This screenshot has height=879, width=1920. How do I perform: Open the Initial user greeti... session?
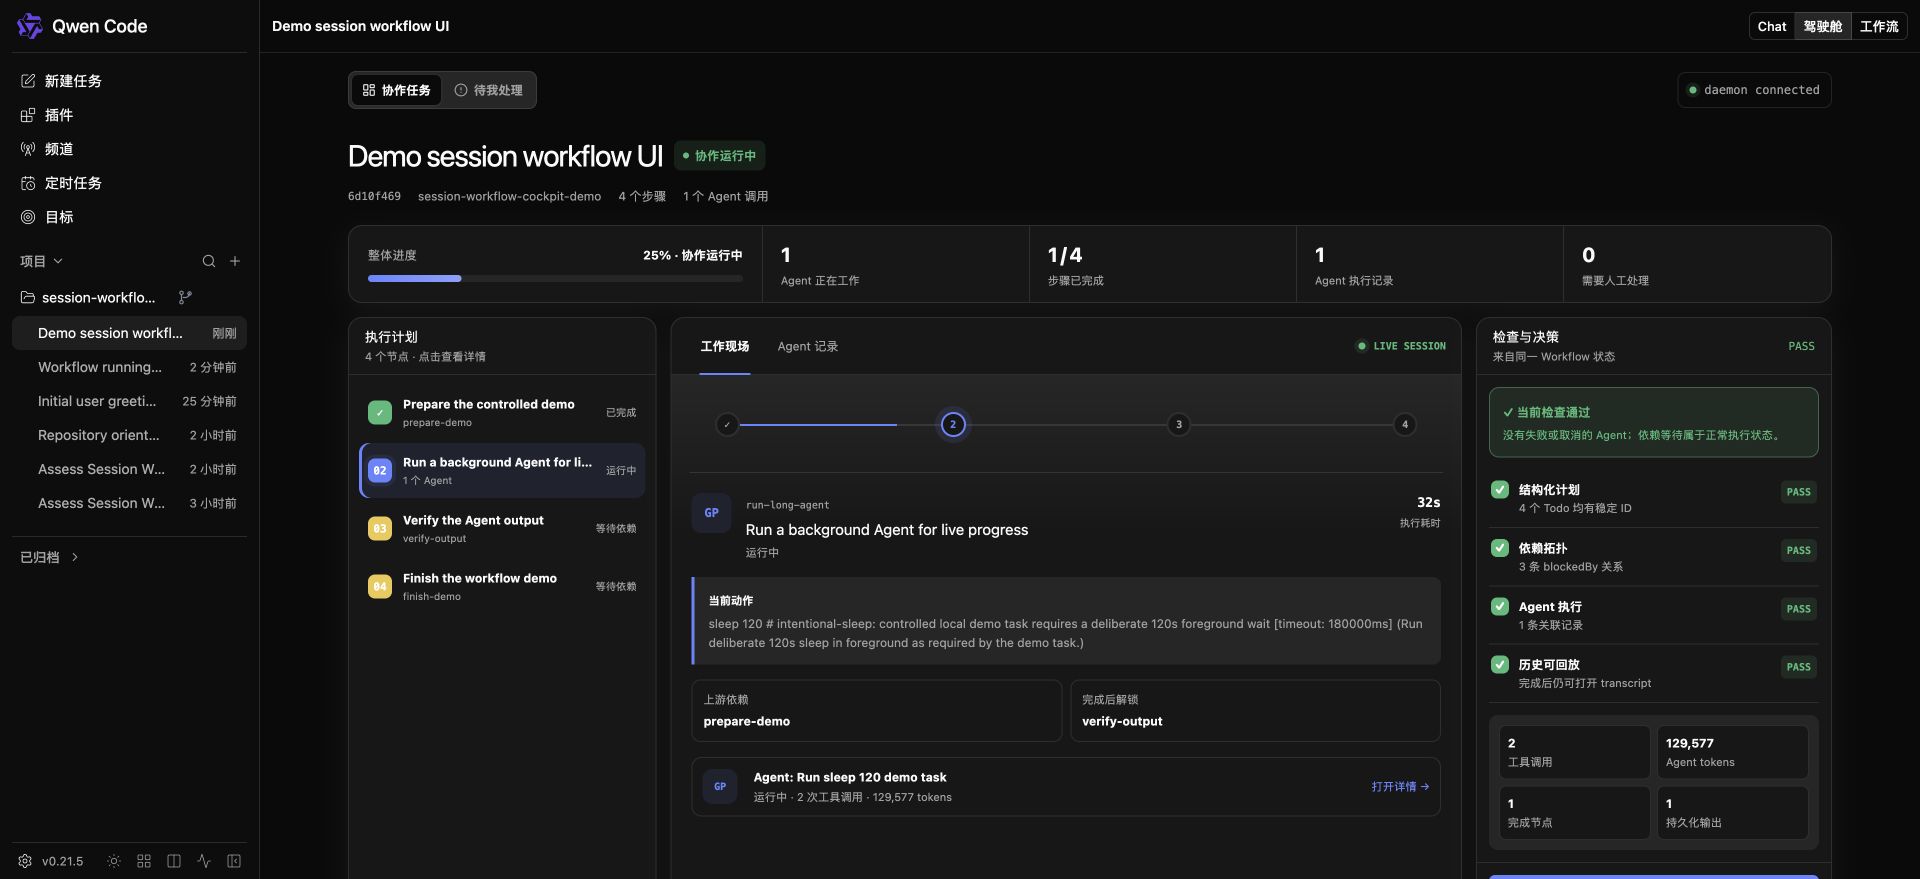[129, 401]
